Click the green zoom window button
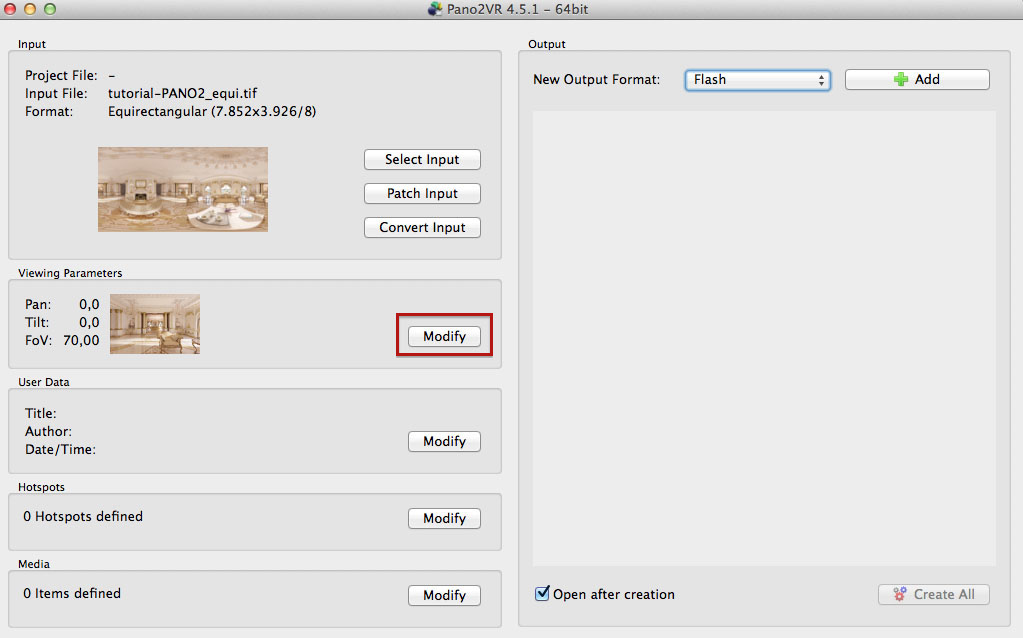1023x638 pixels. pyautogui.click(x=50, y=9)
